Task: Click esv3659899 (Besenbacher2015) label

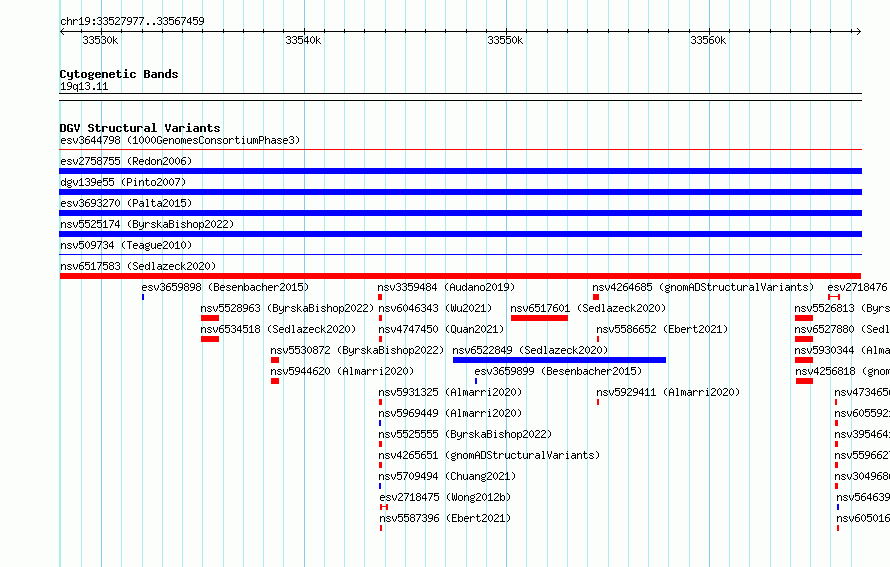Action: click(558, 371)
